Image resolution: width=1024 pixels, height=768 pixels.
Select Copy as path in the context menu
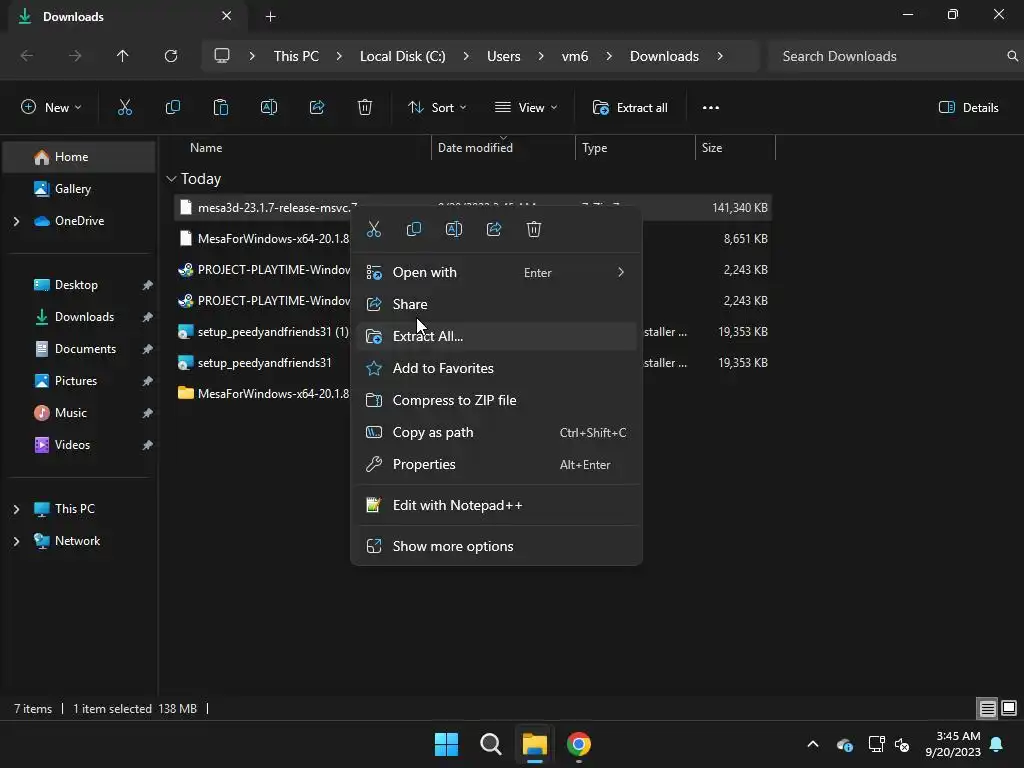(496, 432)
